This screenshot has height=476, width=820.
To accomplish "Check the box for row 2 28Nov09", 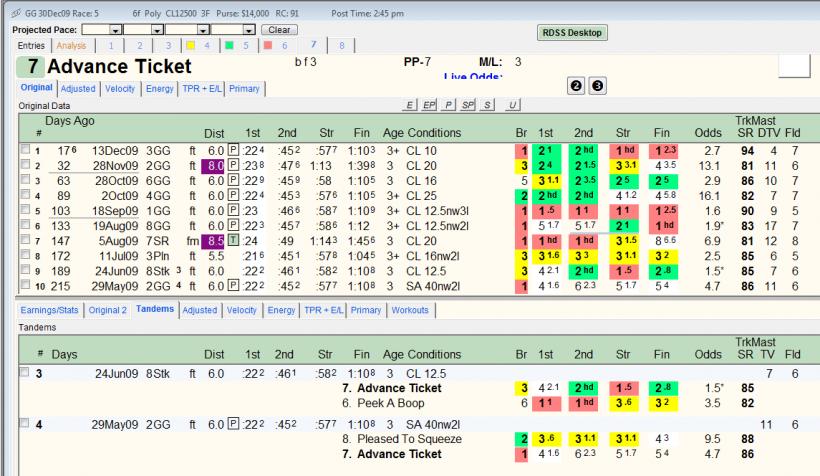I will tap(25, 165).
